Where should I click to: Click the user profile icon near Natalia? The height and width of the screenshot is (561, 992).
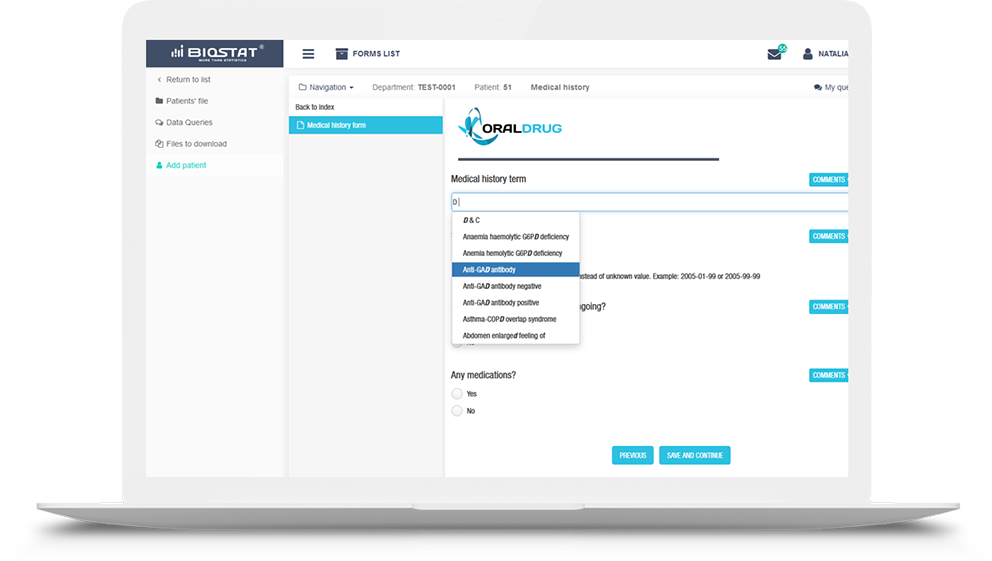point(808,54)
